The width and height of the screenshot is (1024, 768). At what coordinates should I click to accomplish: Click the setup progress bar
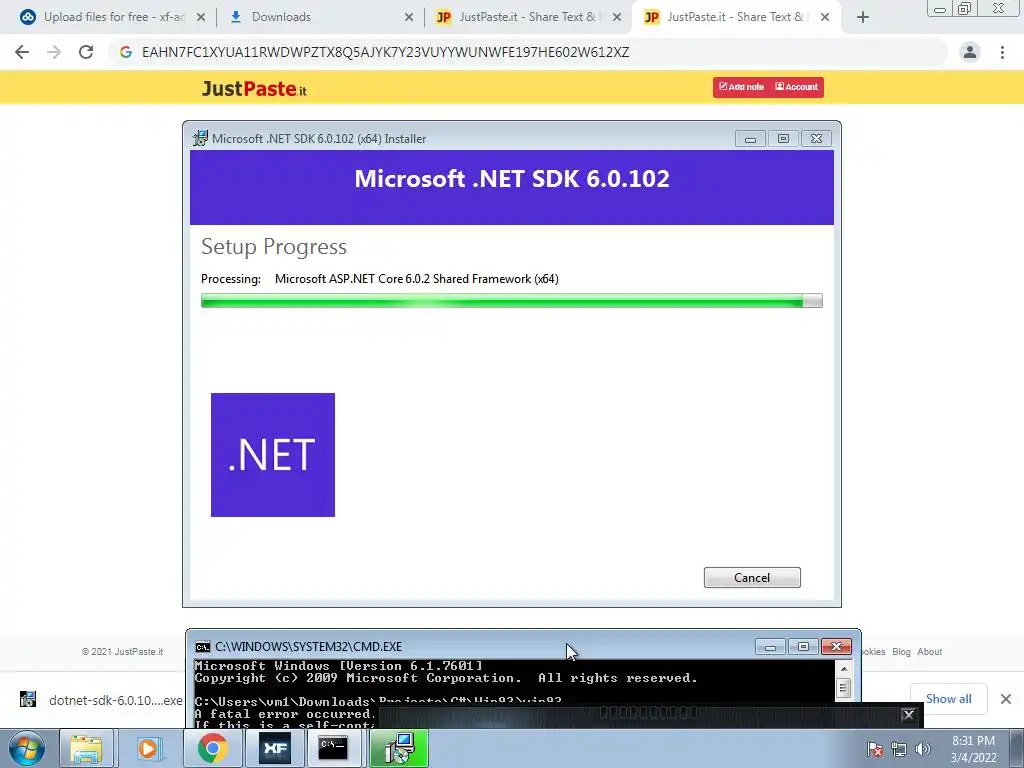[511, 300]
